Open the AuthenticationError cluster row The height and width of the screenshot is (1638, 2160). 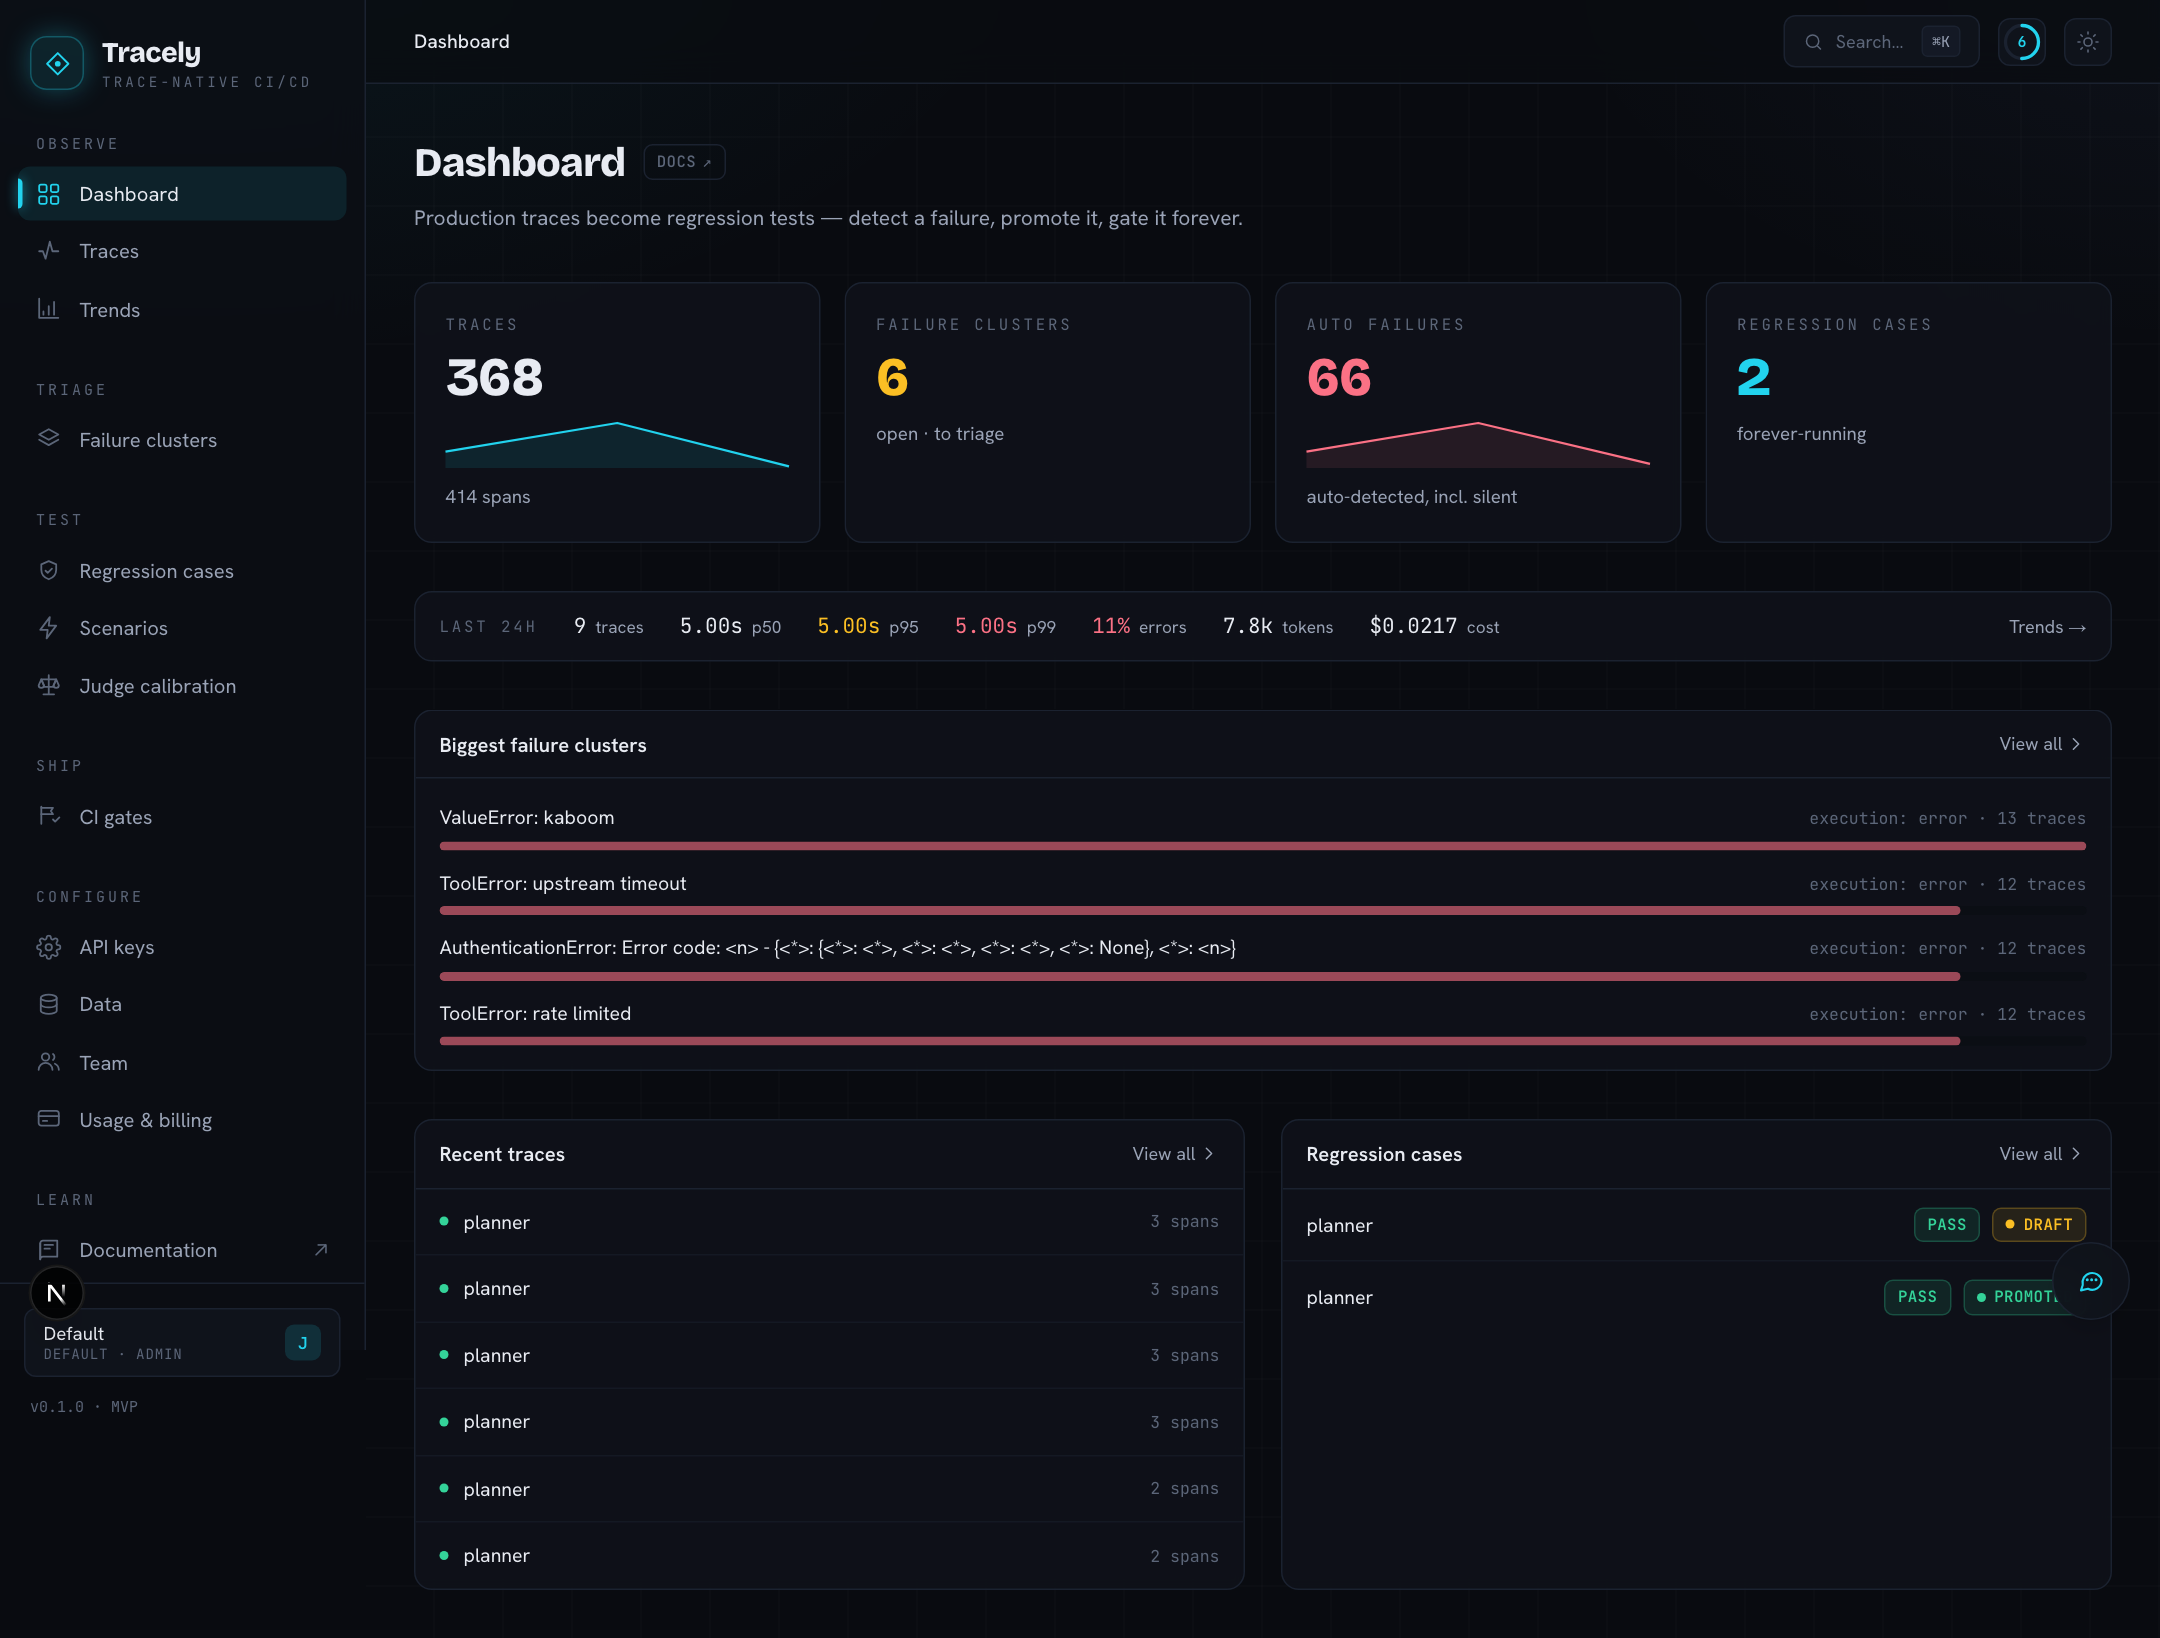[x=1262, y=959]
